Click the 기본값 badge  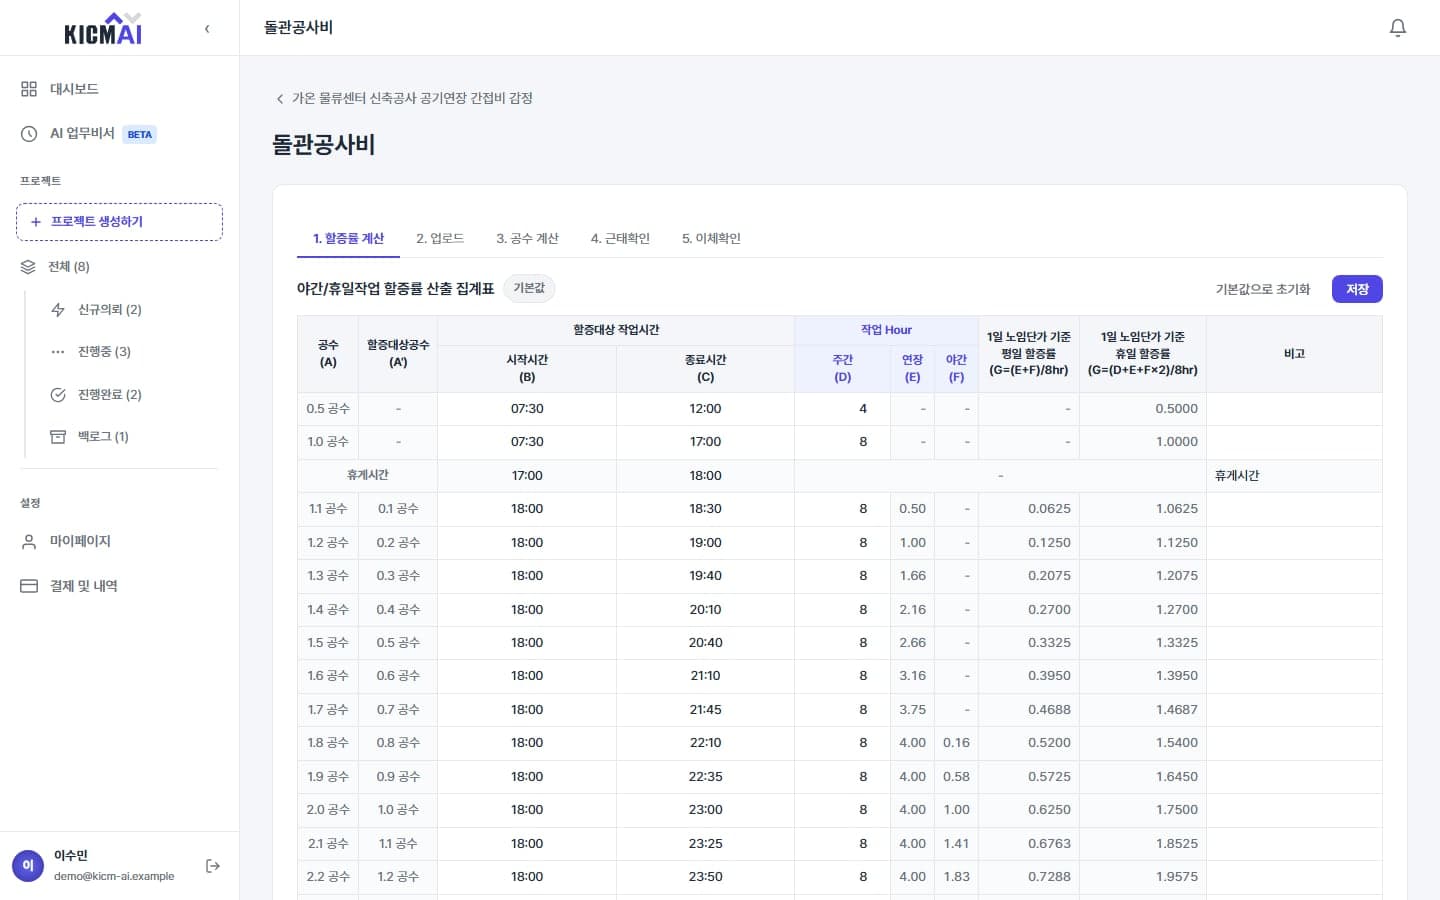pos(529,288)
